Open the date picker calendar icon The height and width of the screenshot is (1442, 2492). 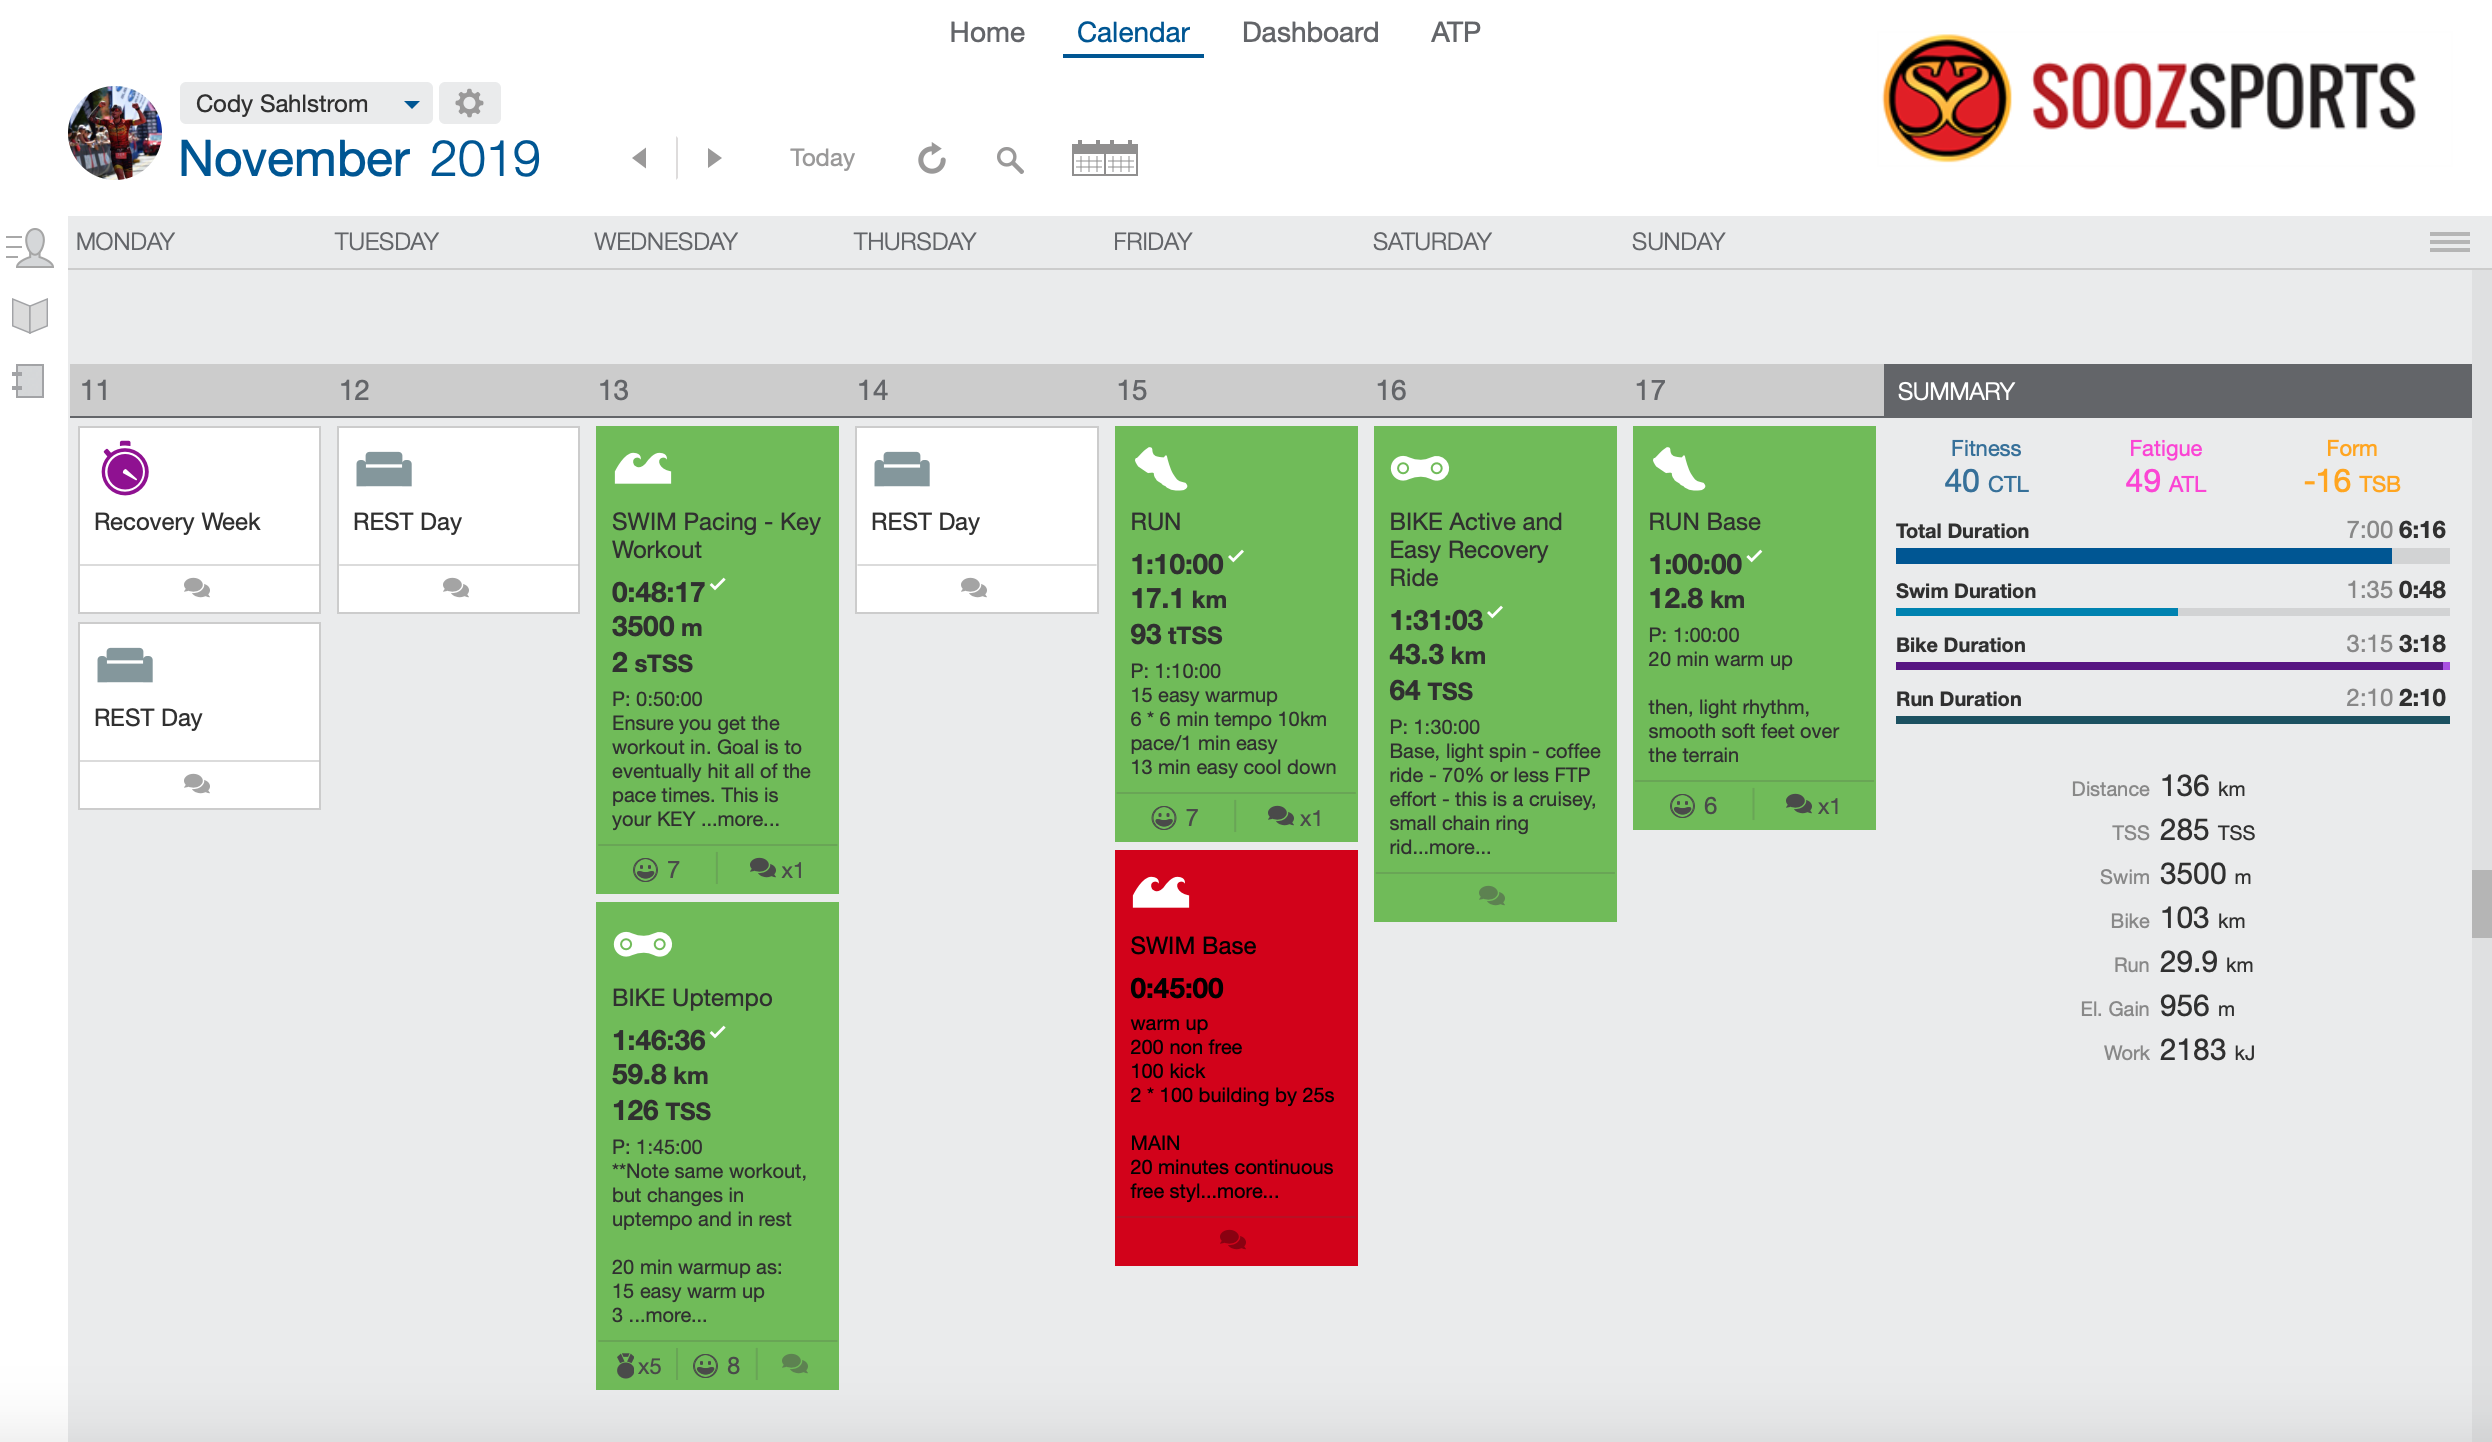pos(1104,159)
